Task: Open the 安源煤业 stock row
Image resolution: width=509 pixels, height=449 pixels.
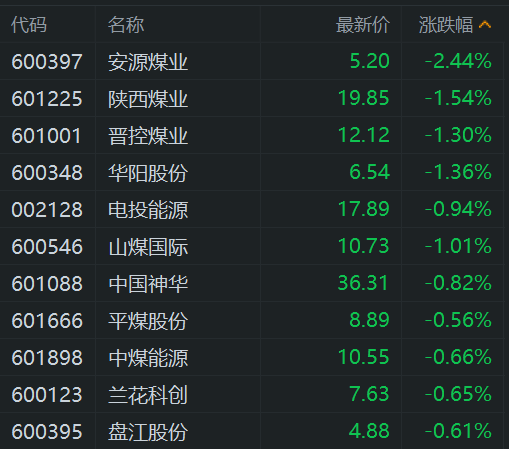Action: click(x=252, y=62)
